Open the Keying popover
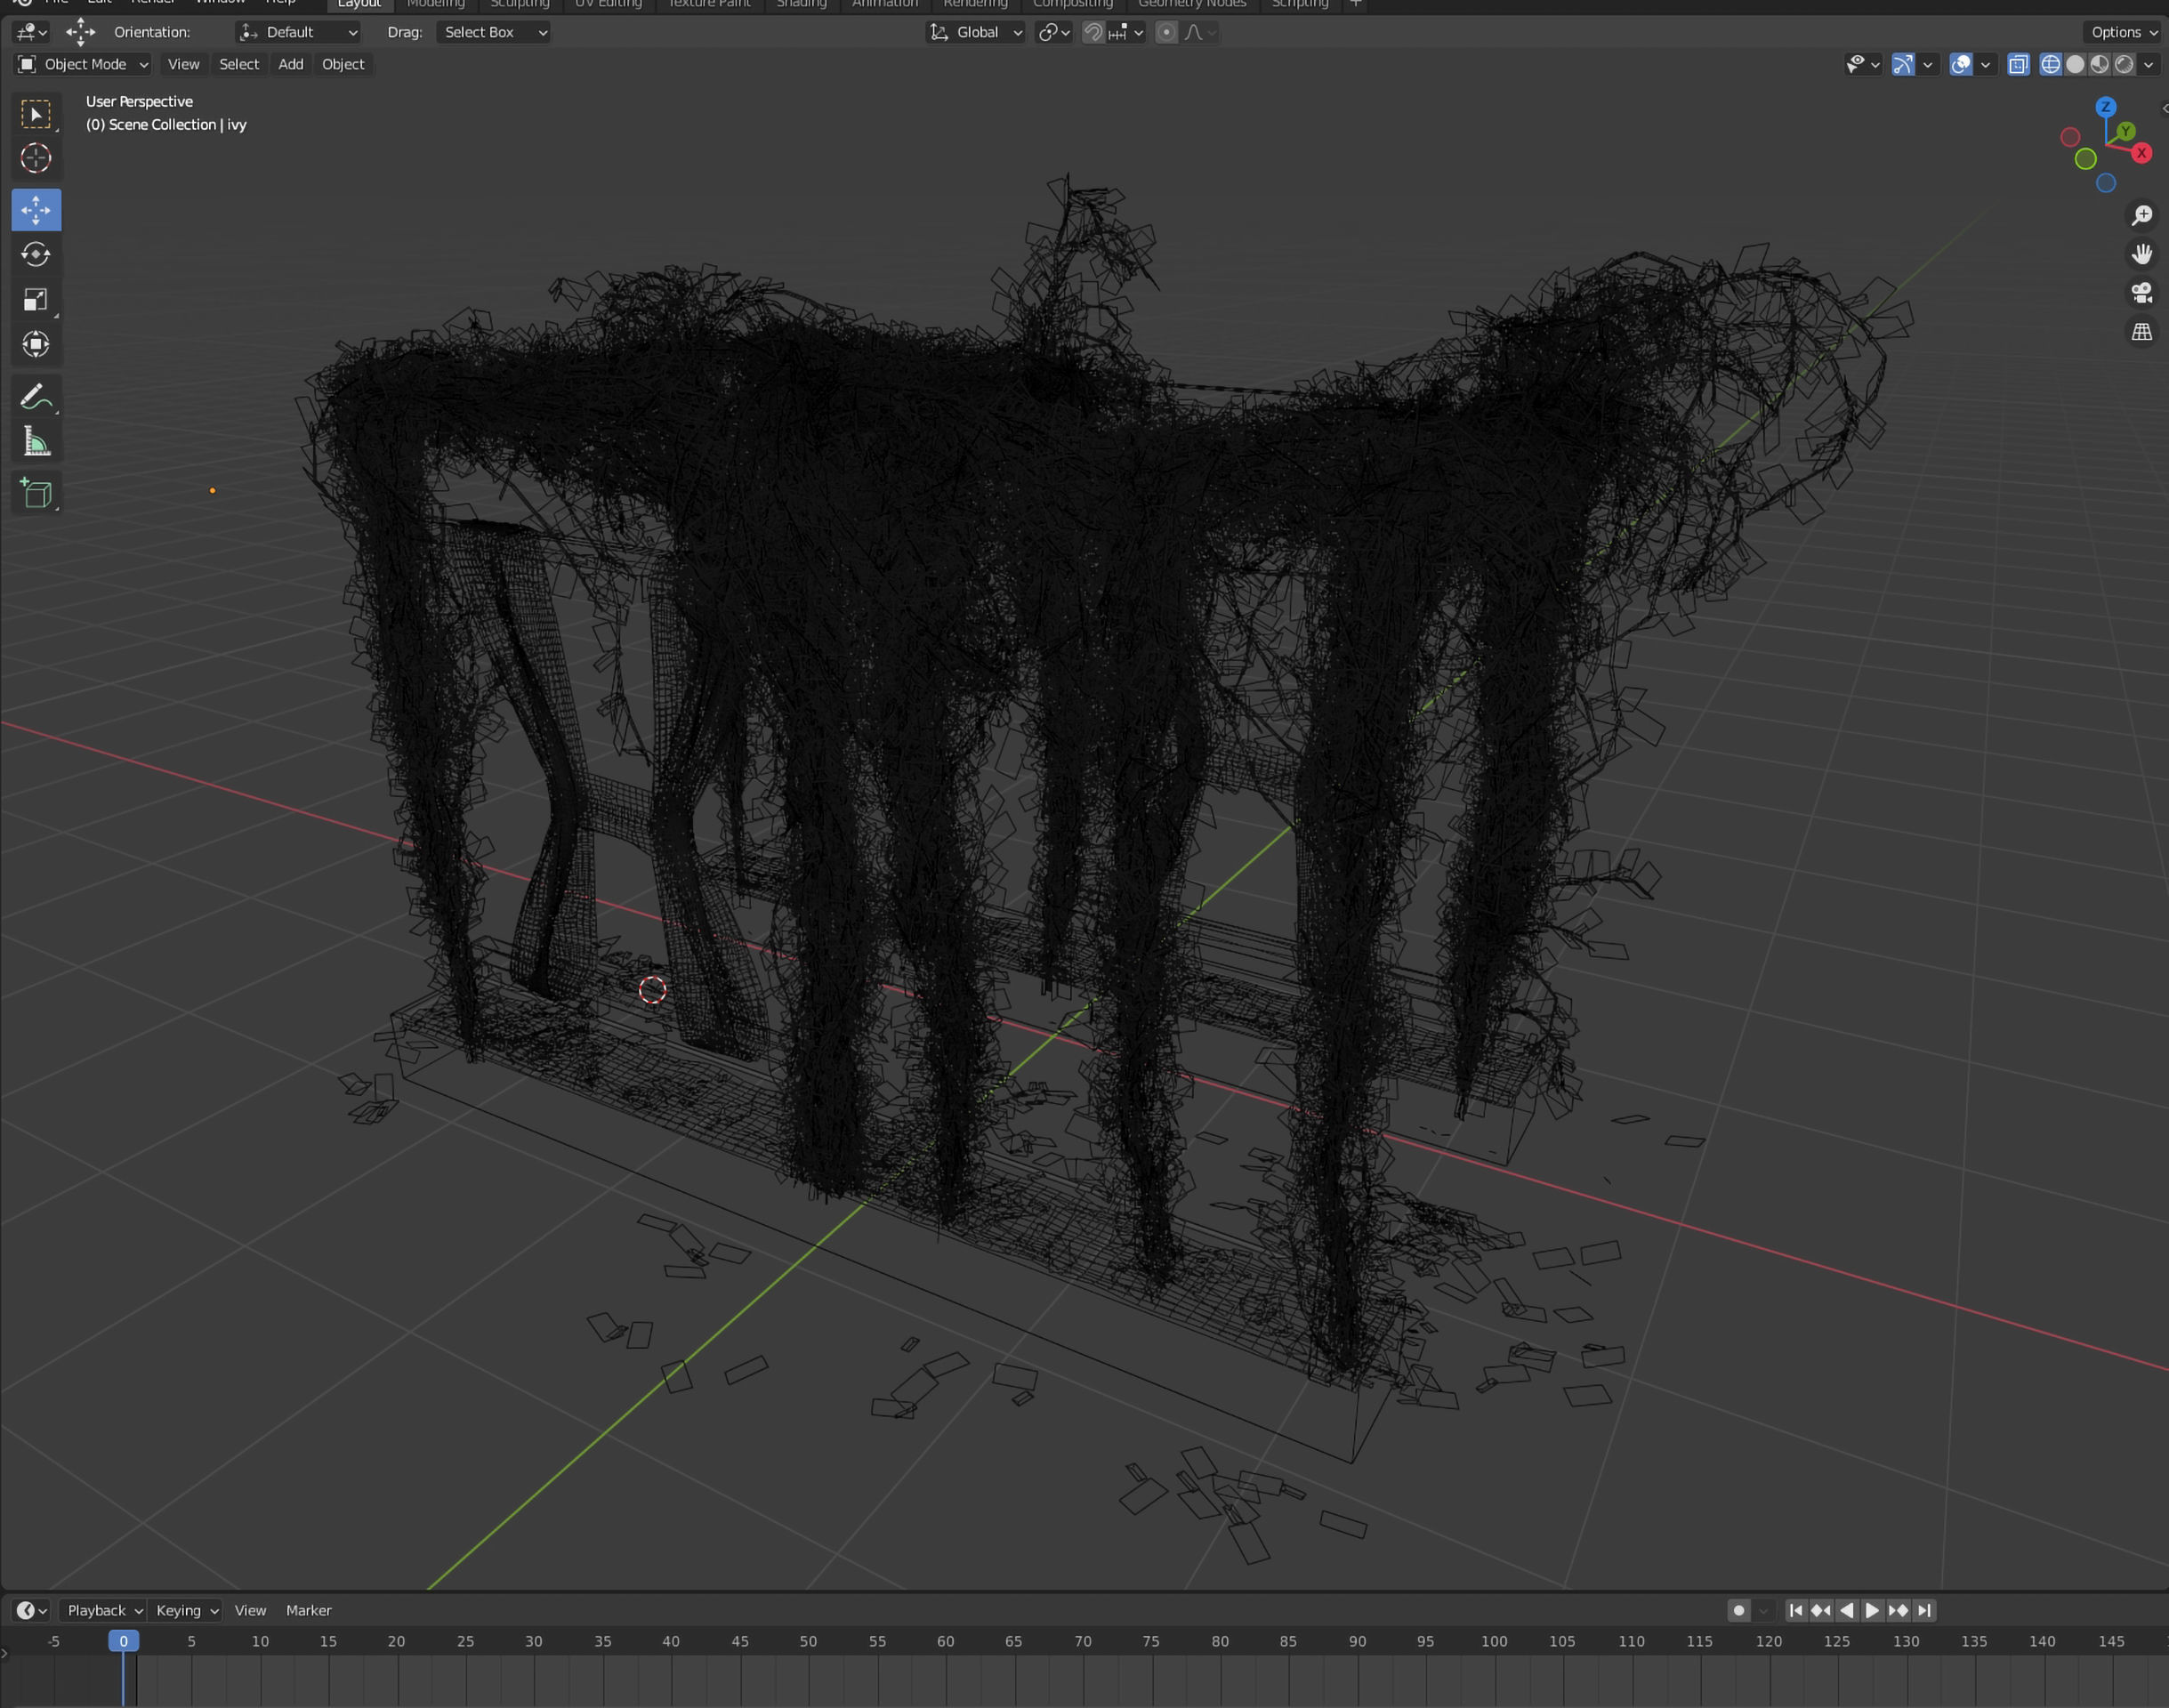This screenshot has width=2169, height=1708. (186, 1610)
